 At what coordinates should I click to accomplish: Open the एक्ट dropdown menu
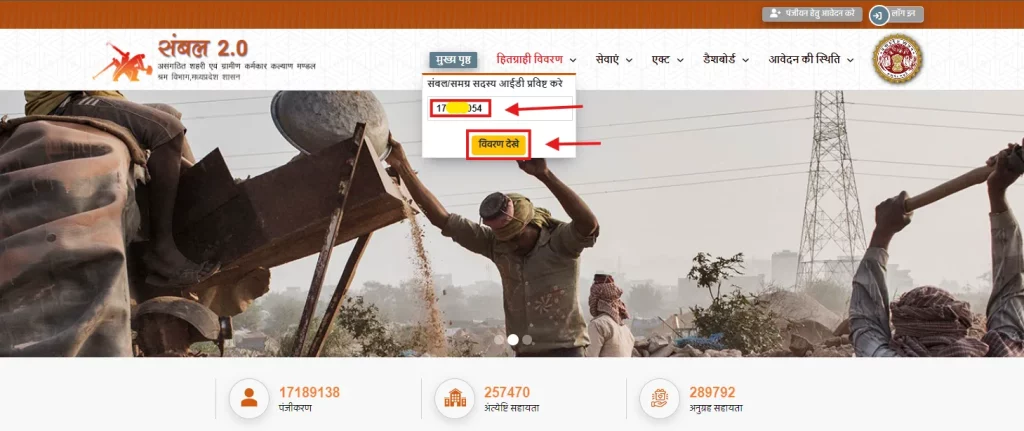coord(667,60)
